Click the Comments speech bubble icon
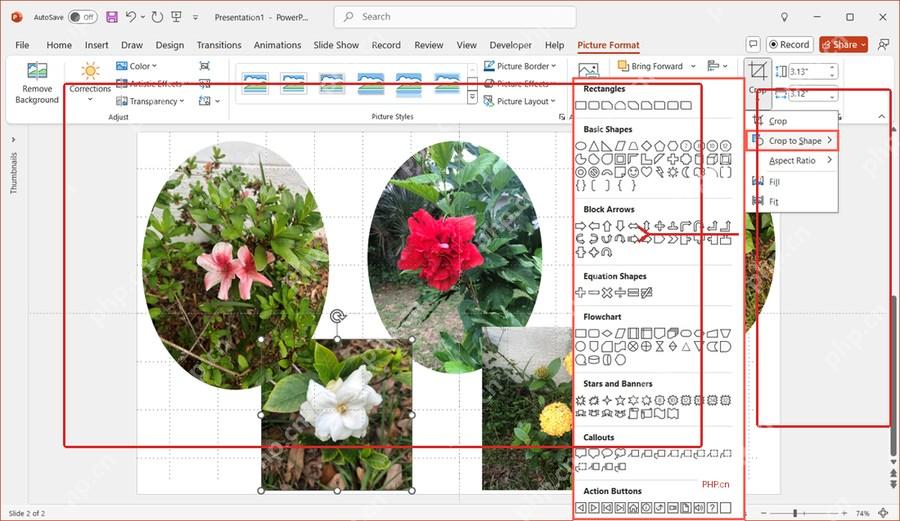Screen dimensions: 900x521 (753, 44)
